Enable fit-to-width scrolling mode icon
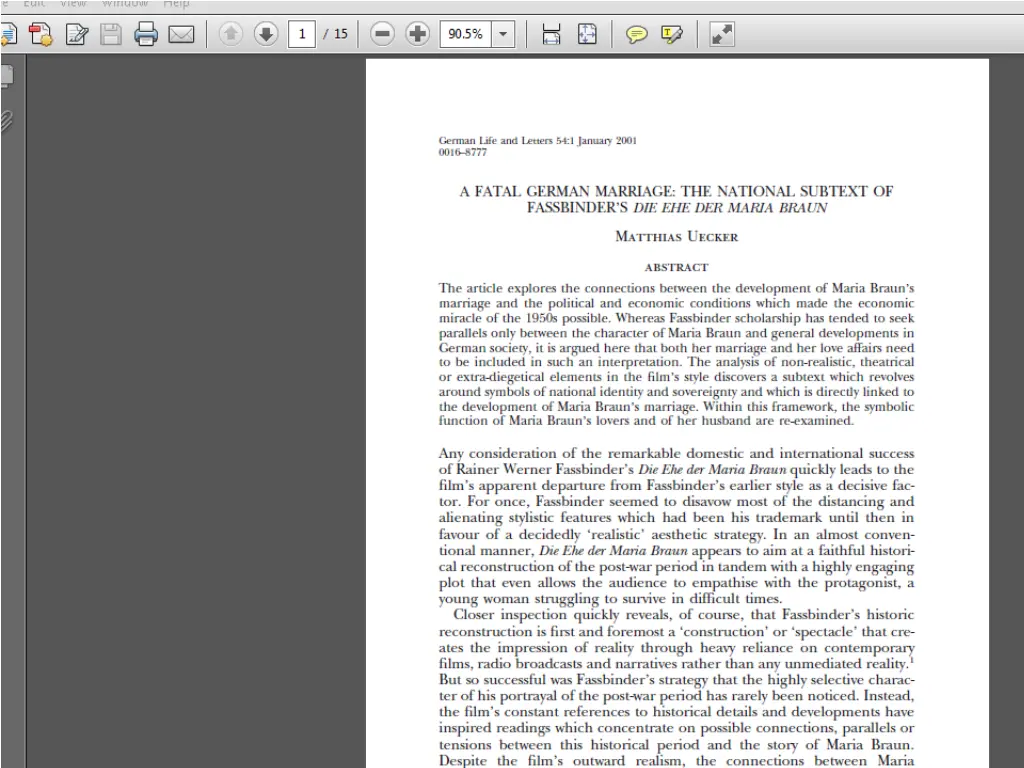 tap(551, 34)
